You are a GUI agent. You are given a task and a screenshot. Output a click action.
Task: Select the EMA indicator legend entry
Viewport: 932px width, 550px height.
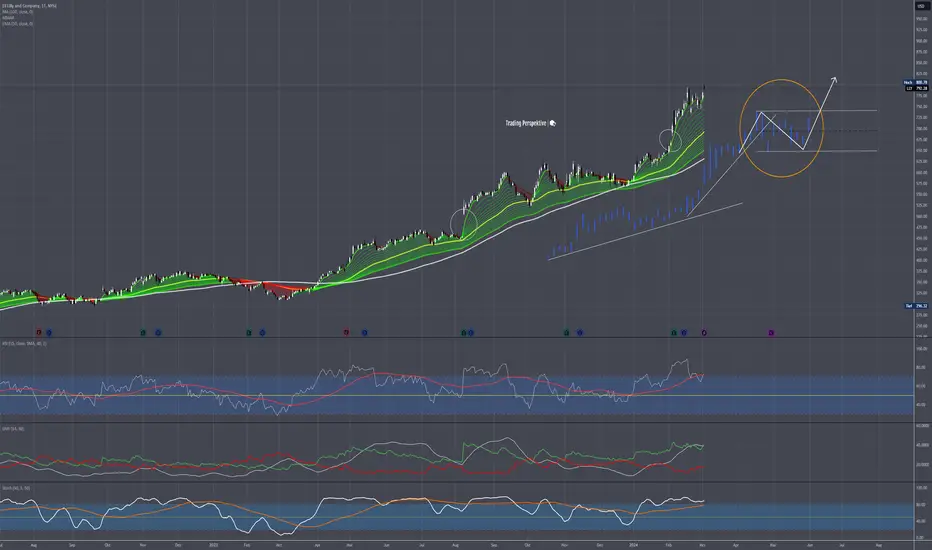[17, 24]
